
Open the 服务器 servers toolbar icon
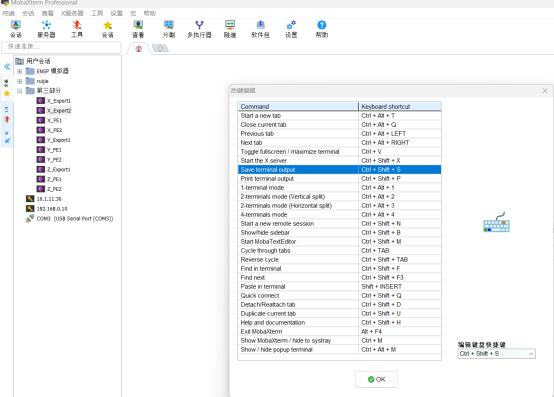click(46, 29)
